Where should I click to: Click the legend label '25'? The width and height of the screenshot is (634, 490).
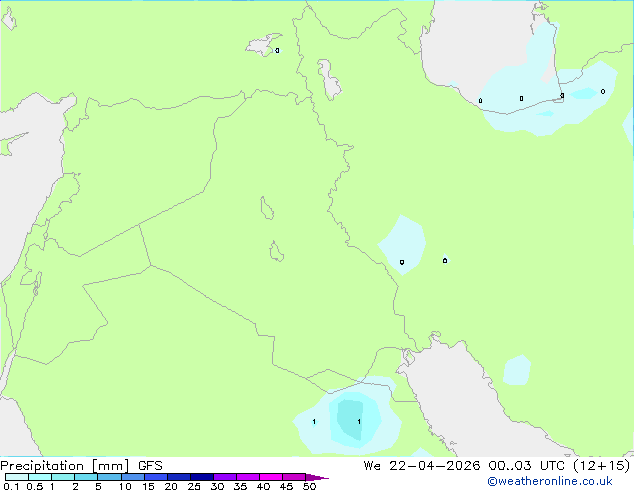click(x=194, y=486)
